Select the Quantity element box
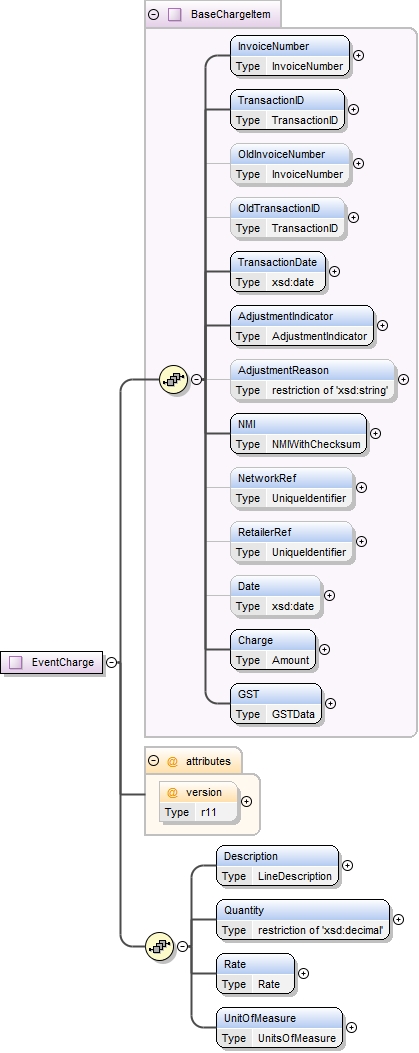 click(303, 920)
